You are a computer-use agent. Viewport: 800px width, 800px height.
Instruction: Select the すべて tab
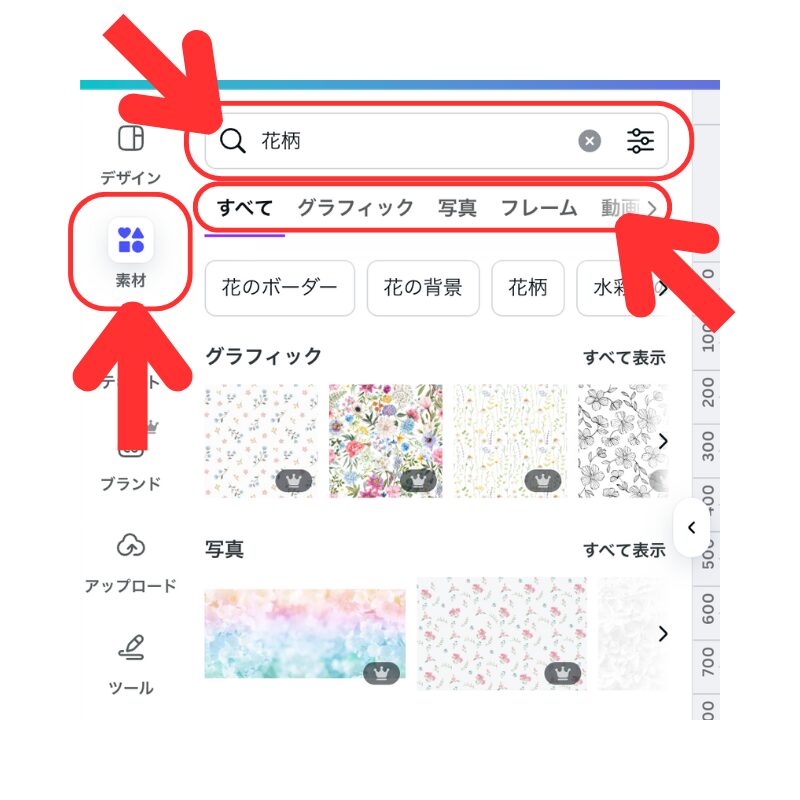click(x=245, y=208)
